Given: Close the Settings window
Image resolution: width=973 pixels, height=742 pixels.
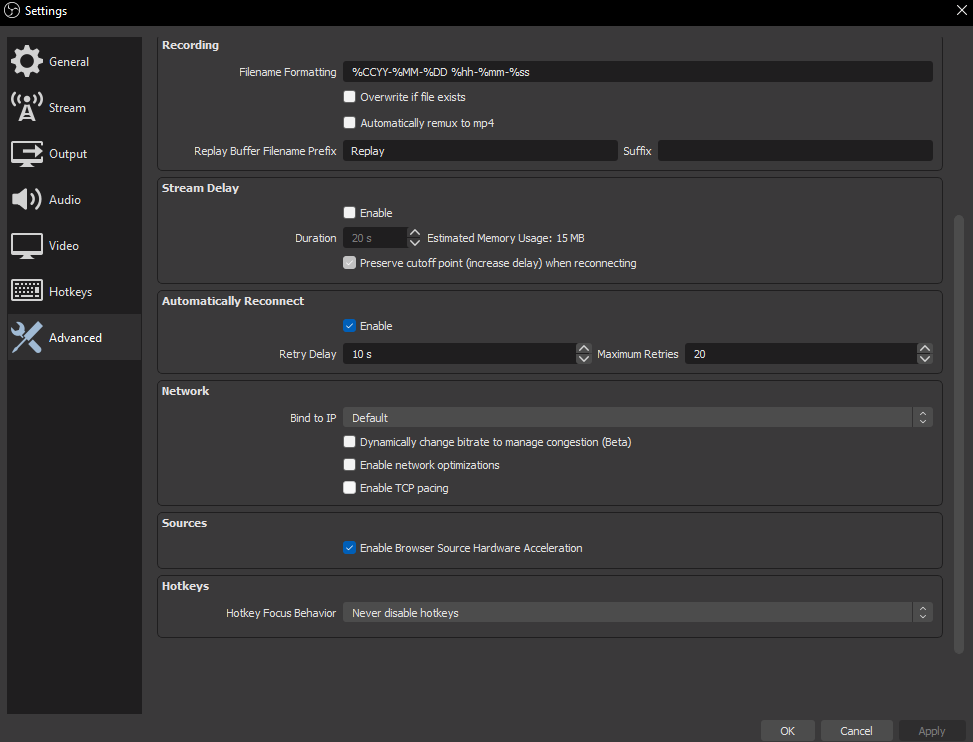Looking at the screenshot, I should tap(961, 11).
